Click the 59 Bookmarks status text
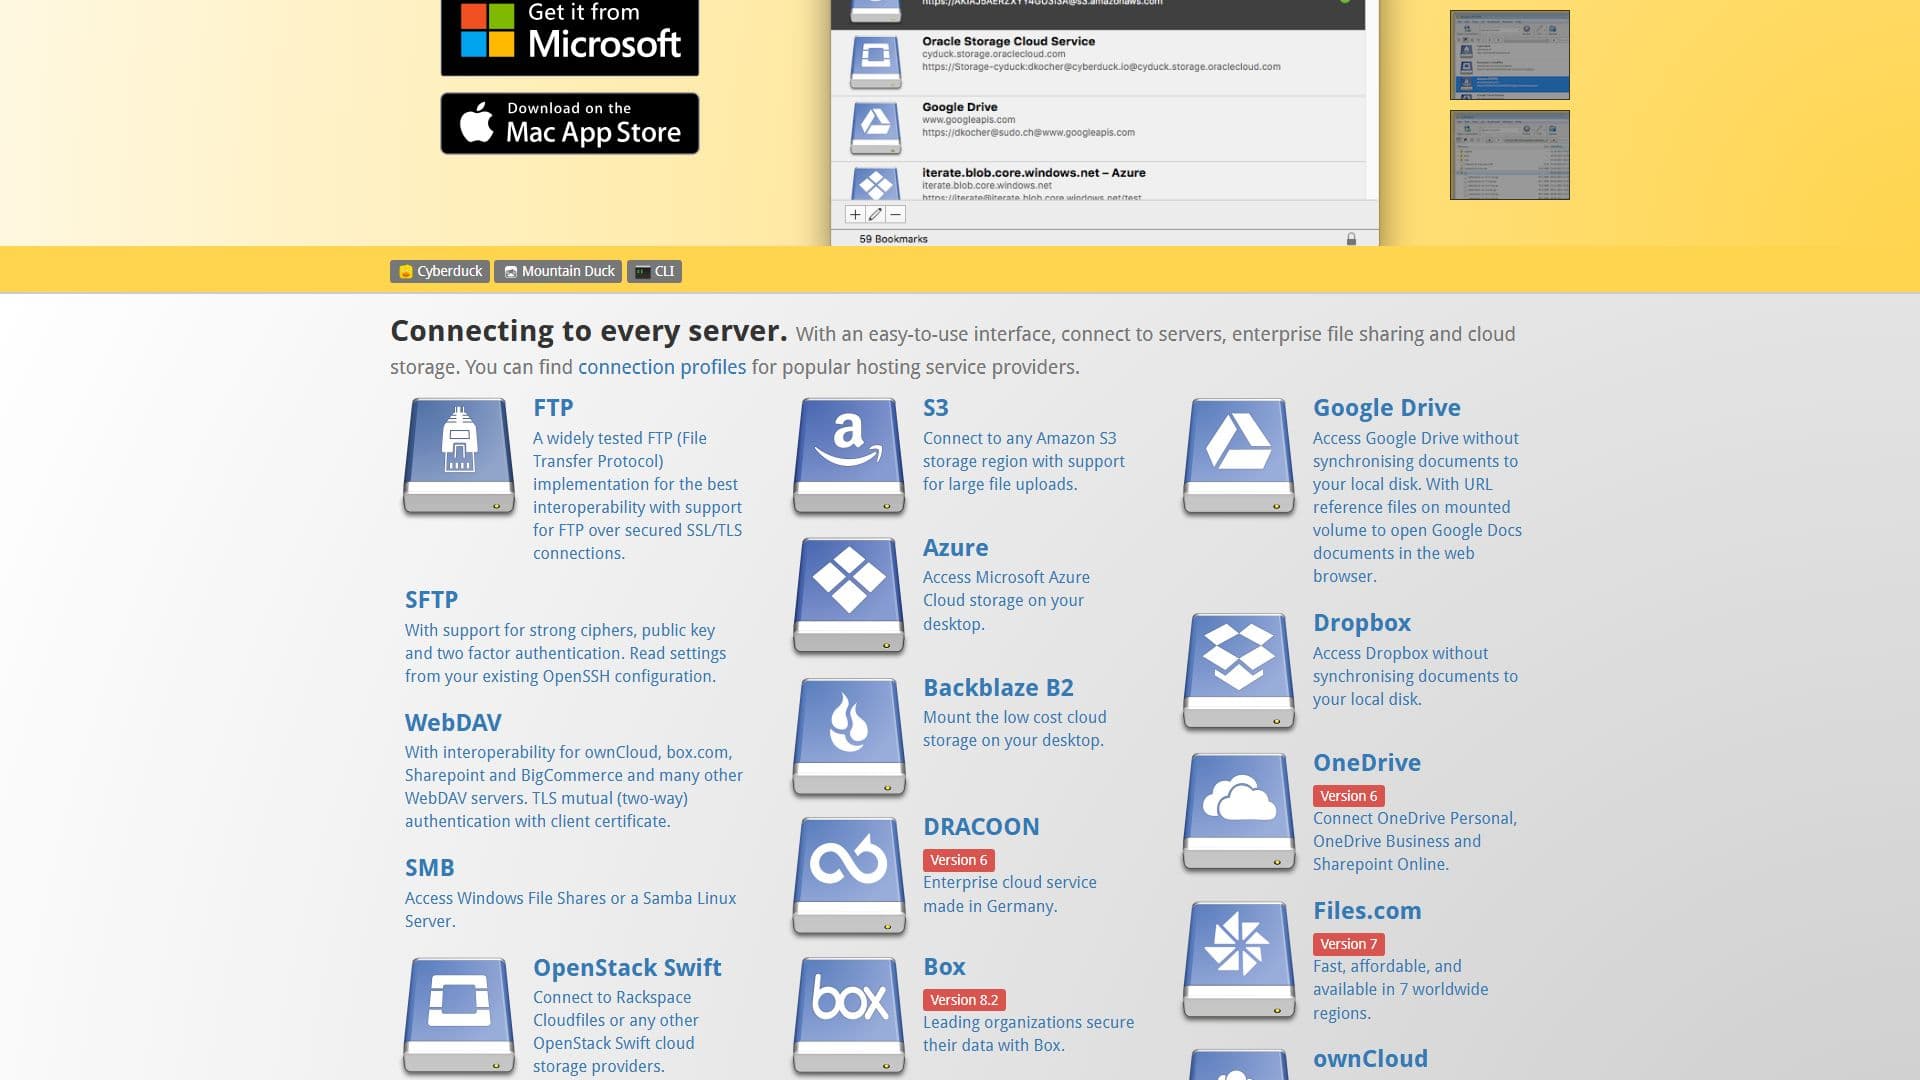Image resolution: width=1920 pixels, height=1080 pixels. (x=894, y=239)
